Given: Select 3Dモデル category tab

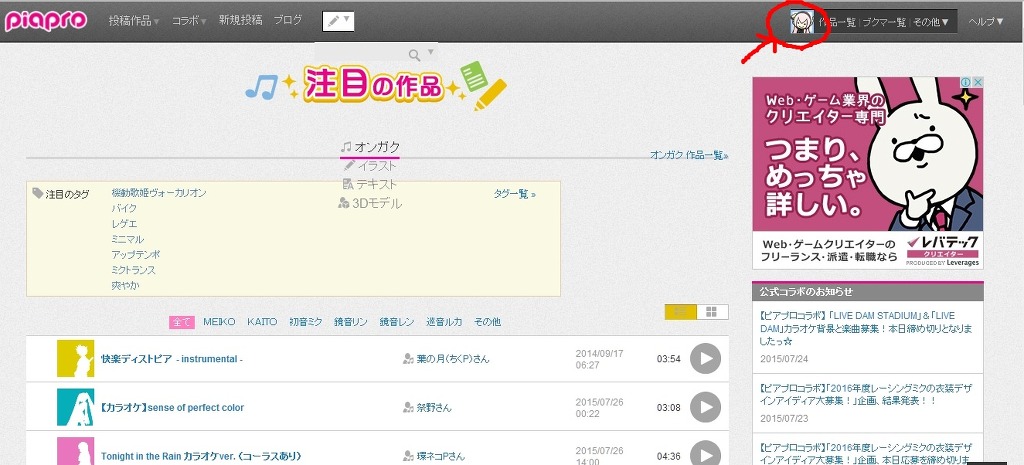Looking at the screenshot, I should click(370, 203).
